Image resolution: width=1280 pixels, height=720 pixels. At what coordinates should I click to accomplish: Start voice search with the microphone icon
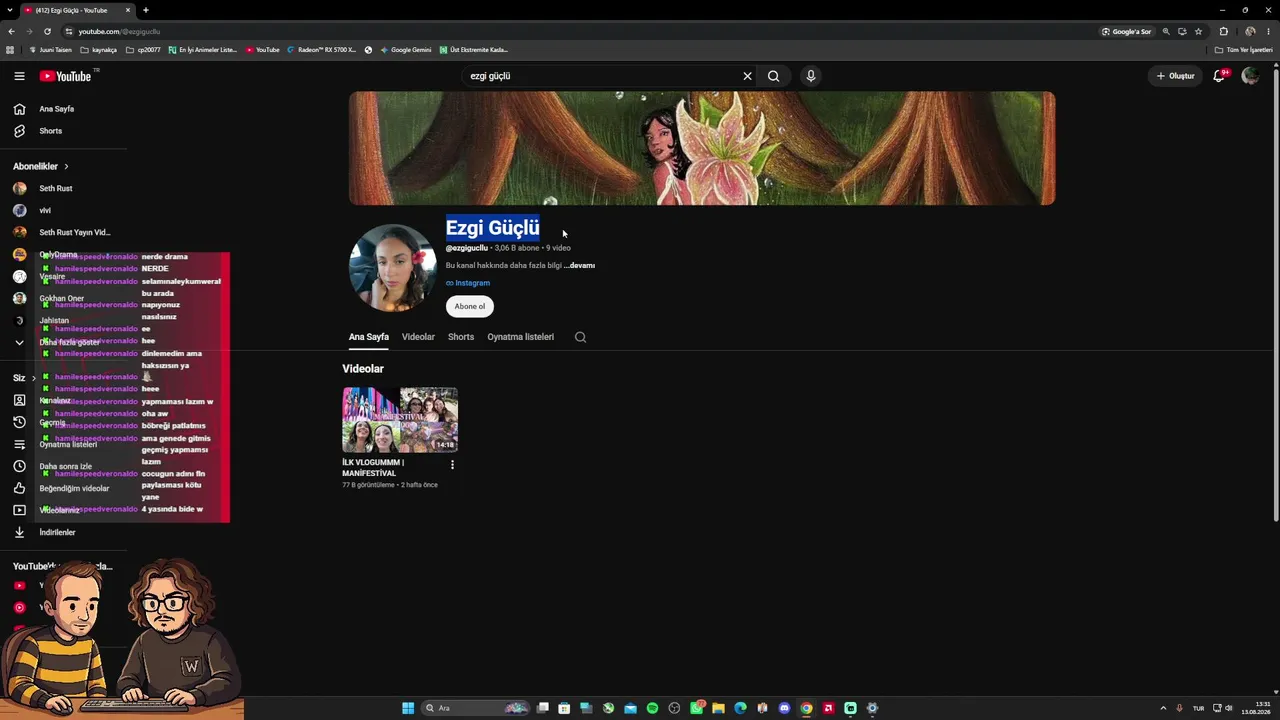click(811, 76)
